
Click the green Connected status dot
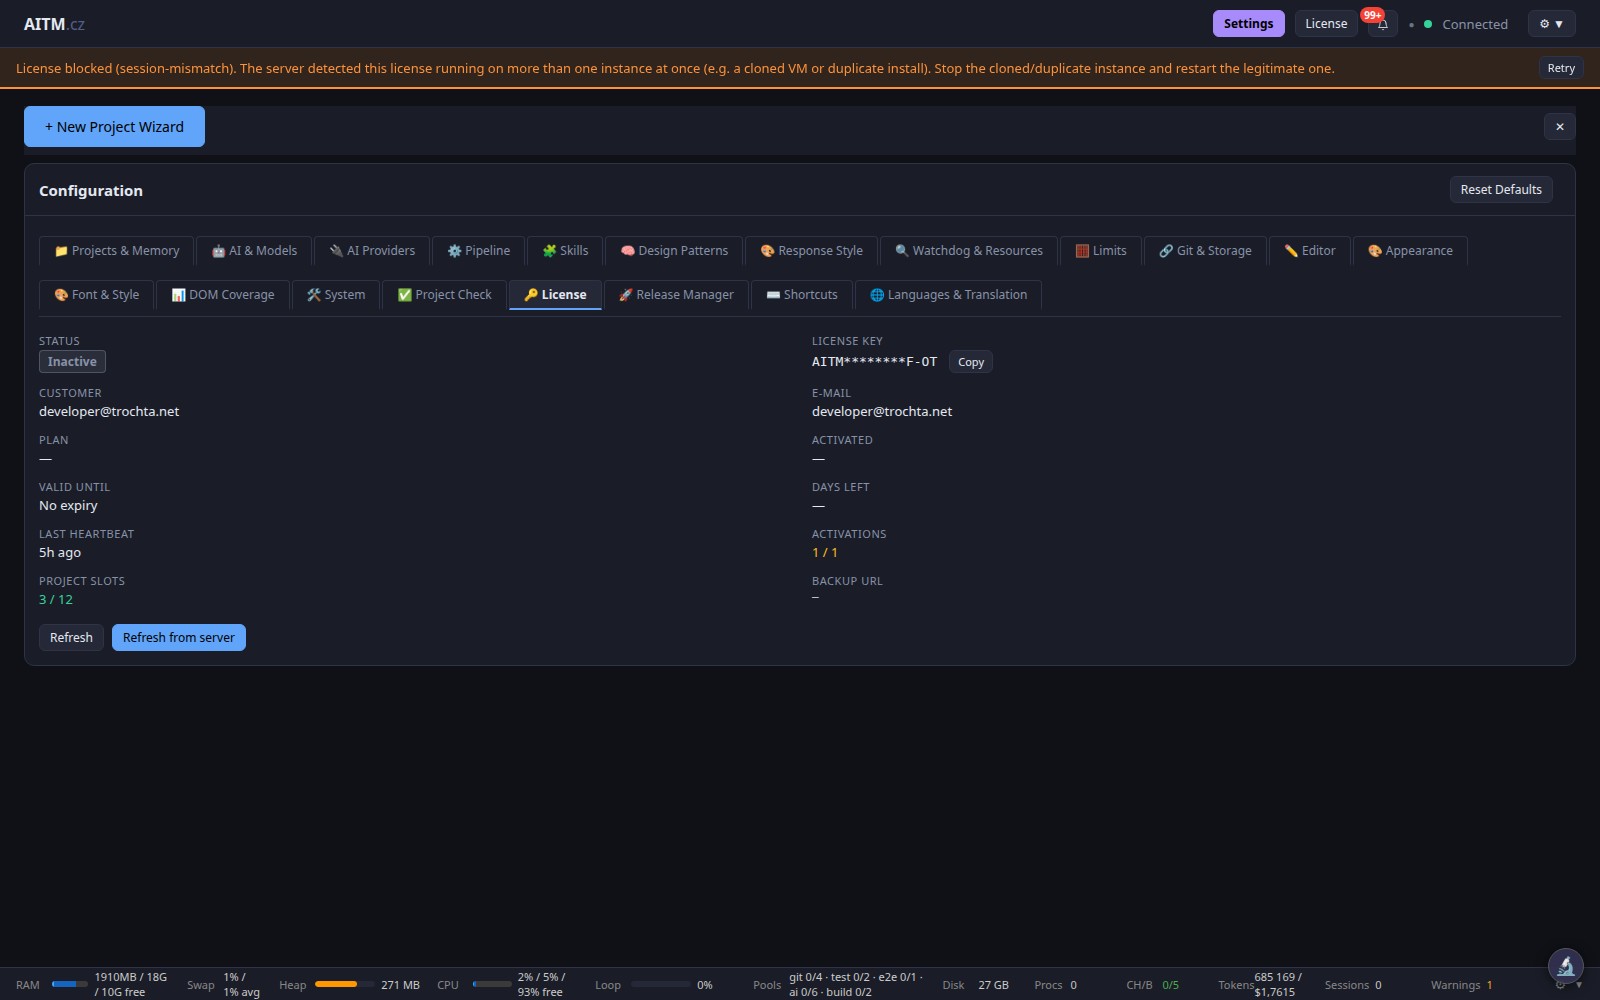point(1428,24)
